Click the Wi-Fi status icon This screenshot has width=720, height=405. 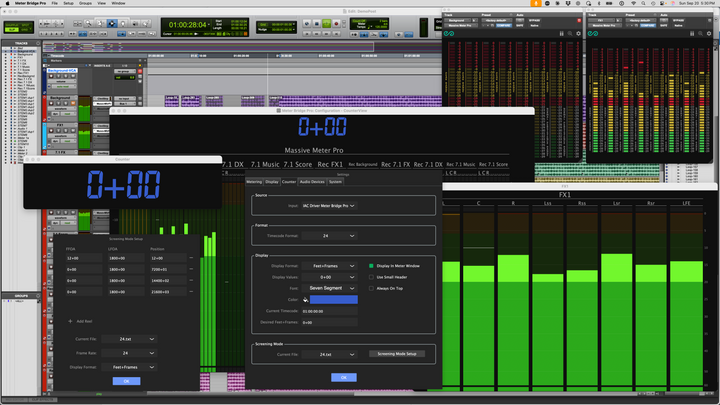[633, 3]
